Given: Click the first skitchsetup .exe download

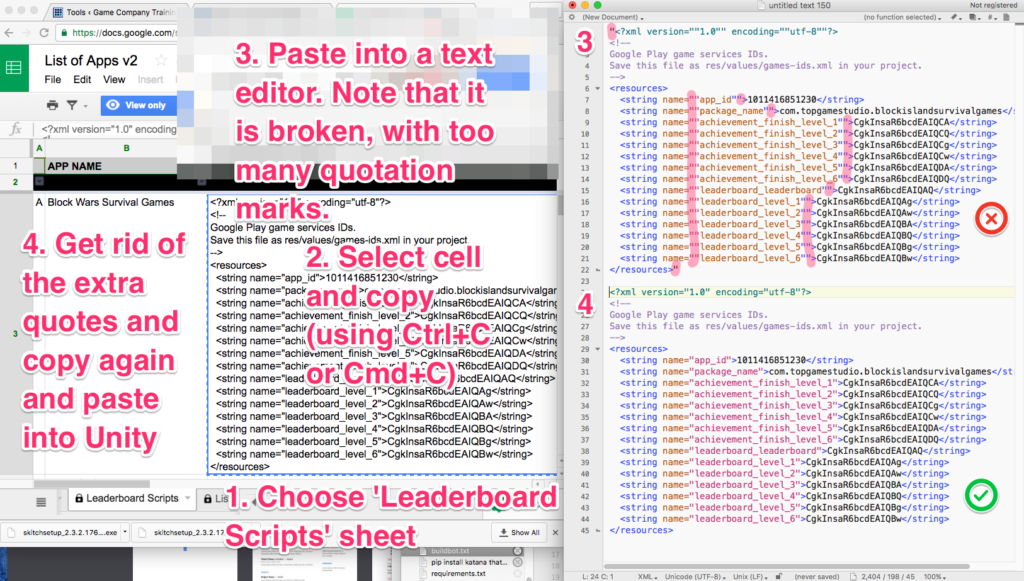Looking at the screenshot, I should 63,533.
